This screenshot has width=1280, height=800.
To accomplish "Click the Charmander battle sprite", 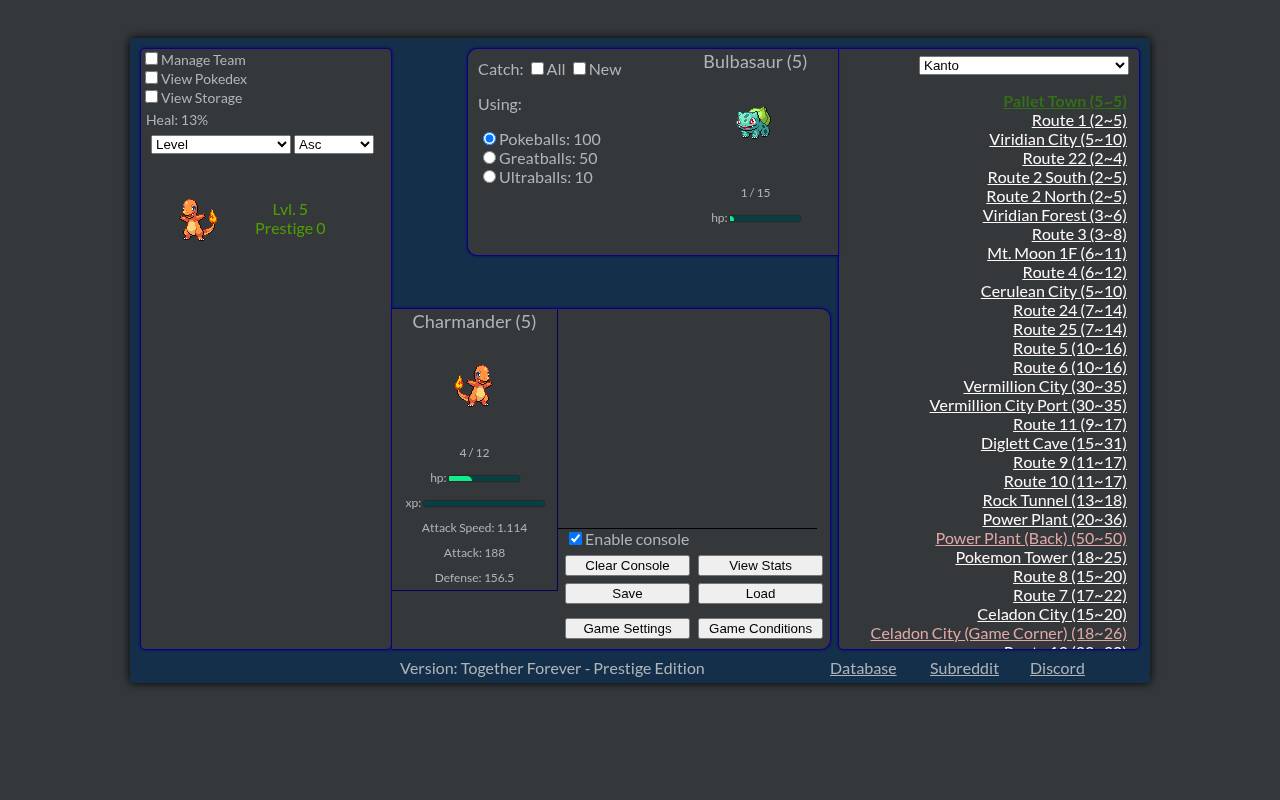I will tap(474, 385).
